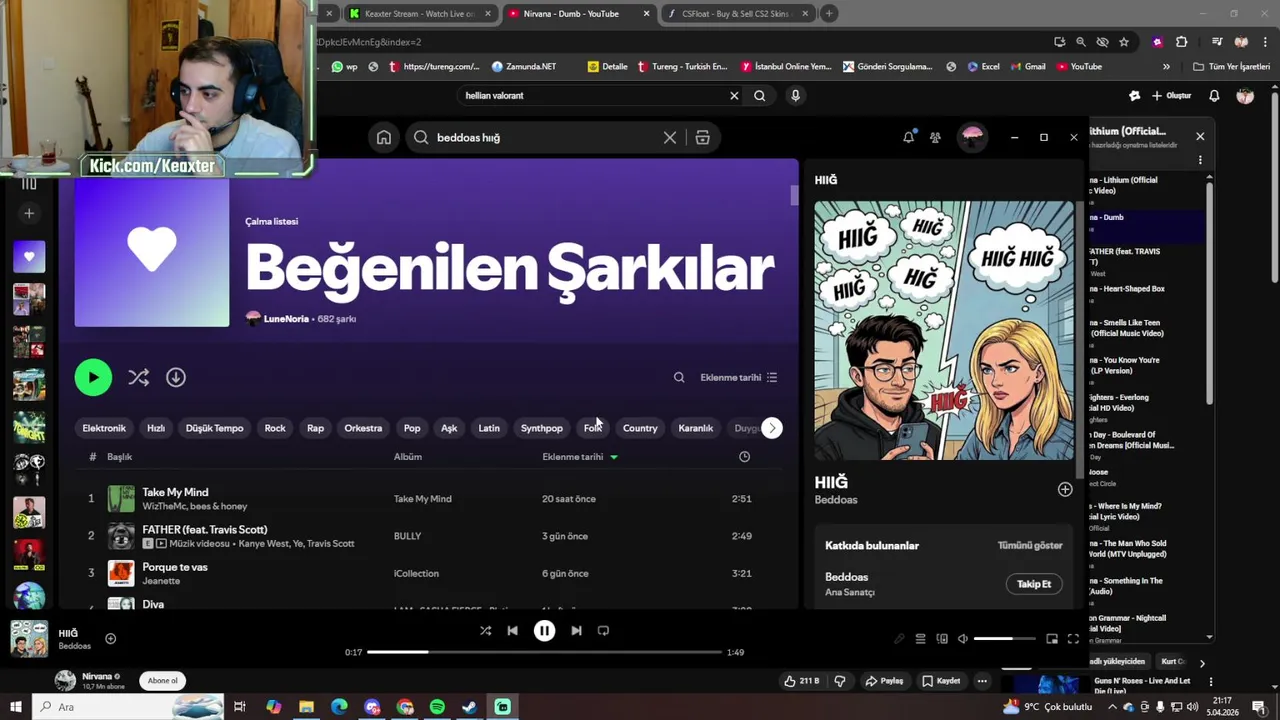Sort by duration clock column icon

point(744,457)
